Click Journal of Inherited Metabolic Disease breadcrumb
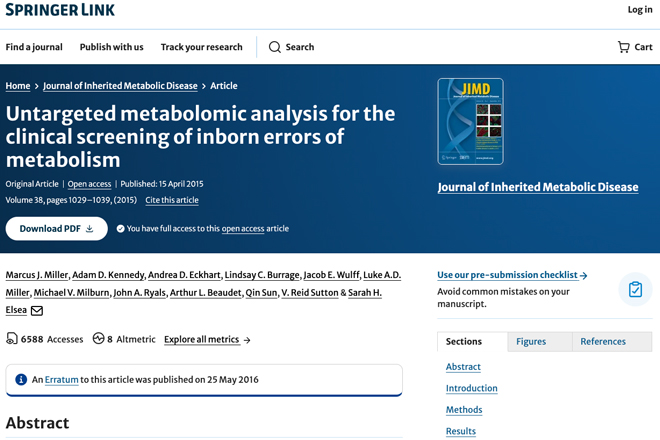Screen dimensions: 660x440 120,86
